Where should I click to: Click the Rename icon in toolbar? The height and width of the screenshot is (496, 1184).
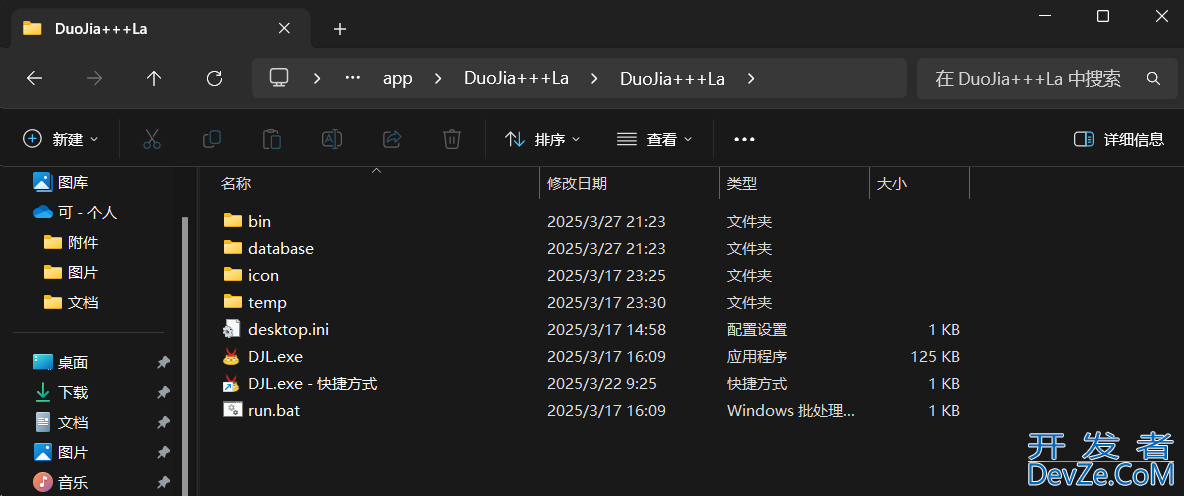point(332,139)
